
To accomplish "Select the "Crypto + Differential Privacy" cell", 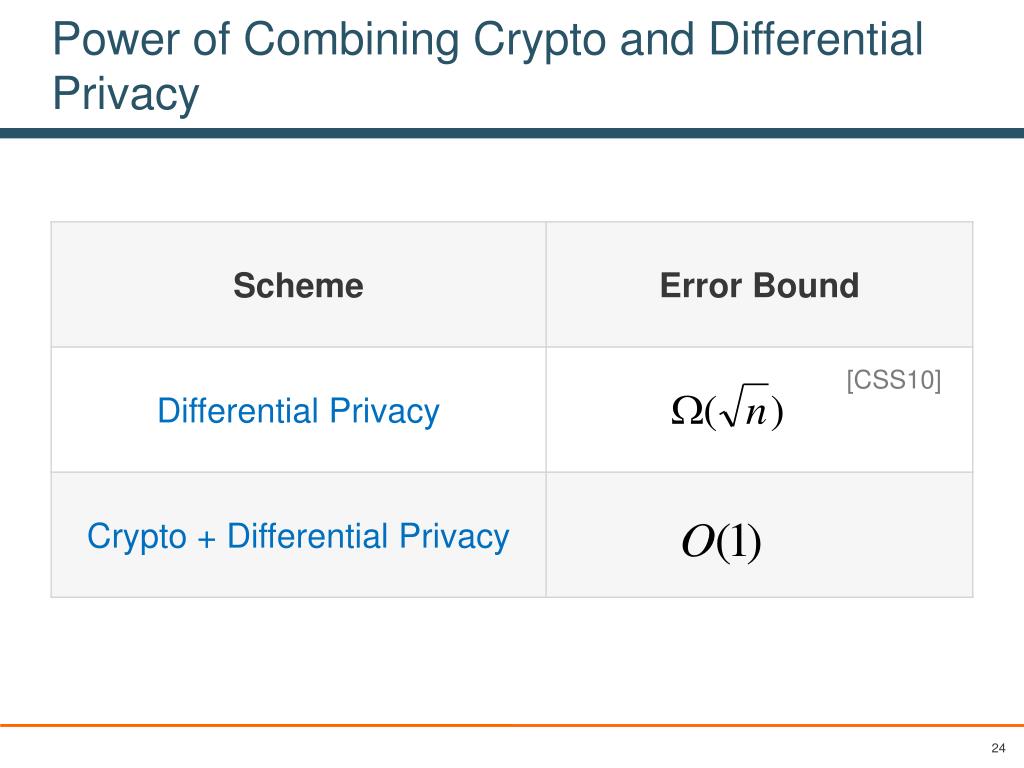I will tap(298, 536).
